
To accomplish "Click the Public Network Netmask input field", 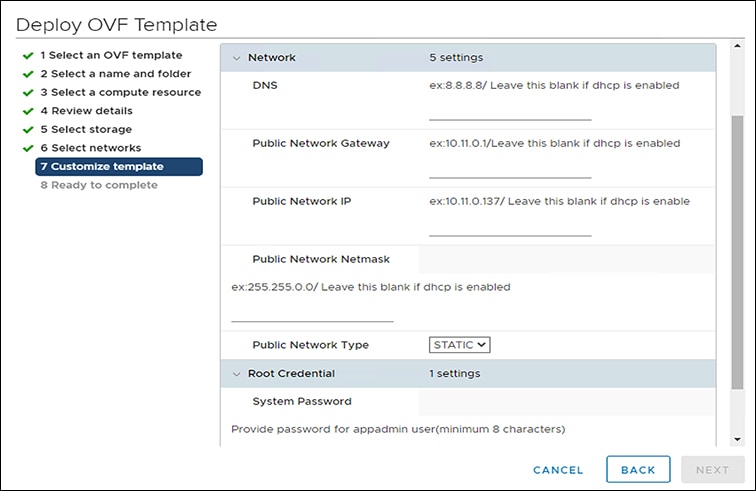I will (x=312, y=312).
